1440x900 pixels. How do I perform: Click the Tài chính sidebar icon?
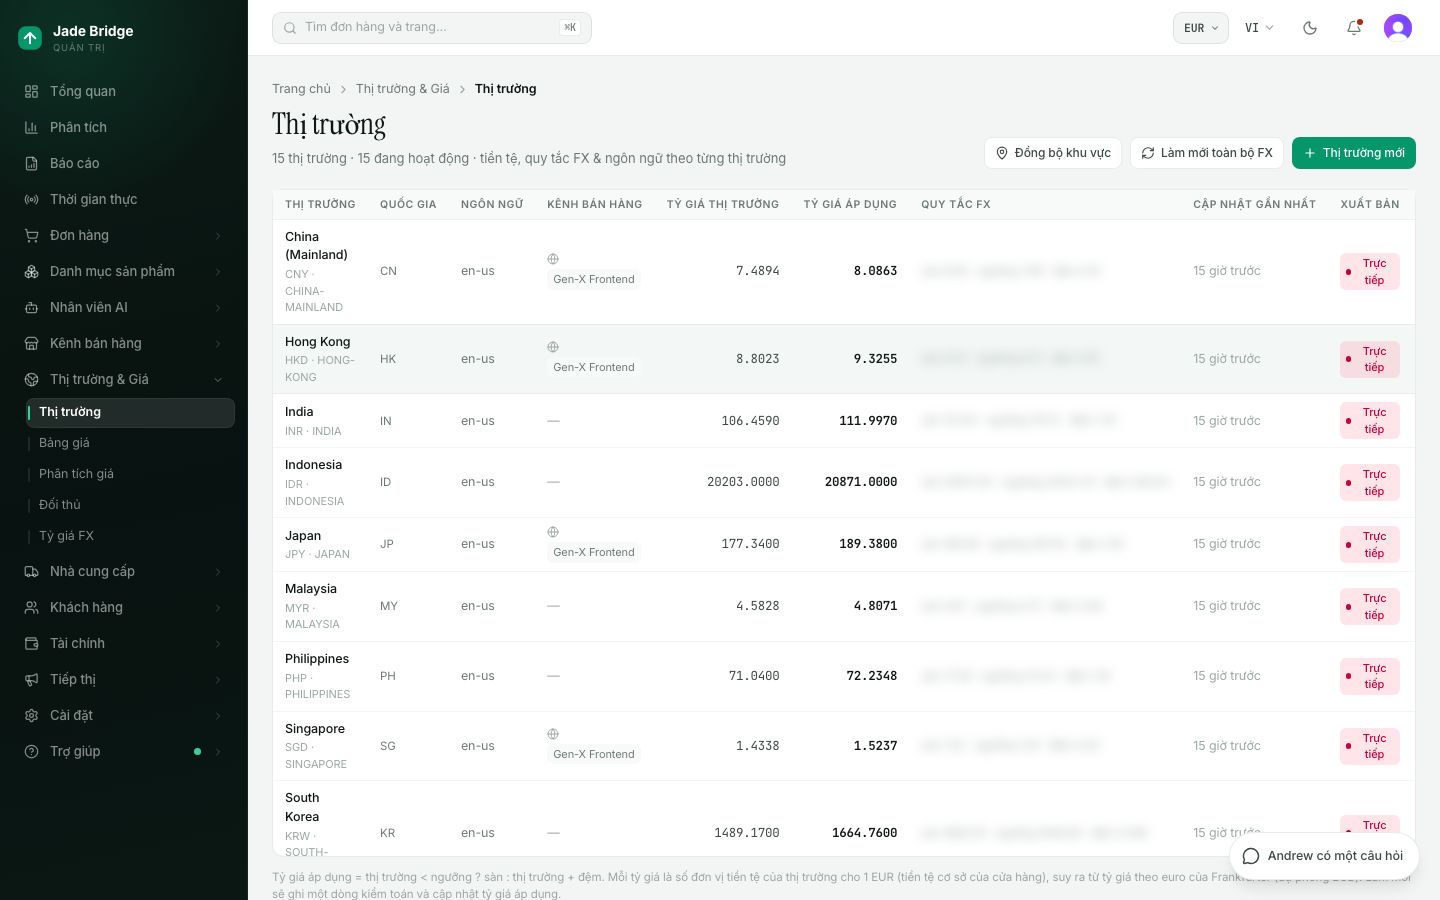32,643
